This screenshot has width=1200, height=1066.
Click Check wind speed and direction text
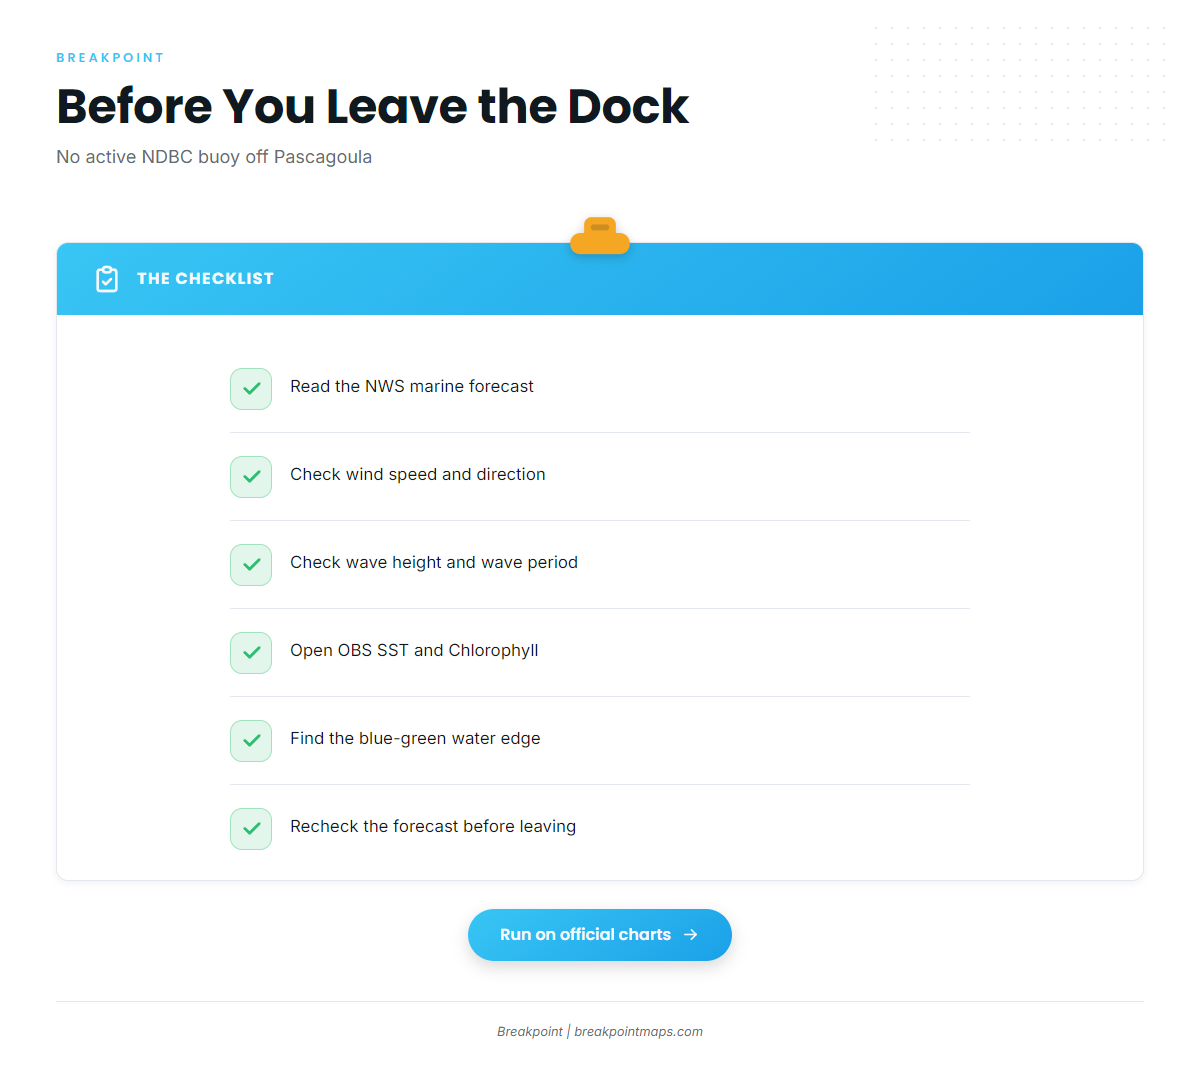click(418, 475)
